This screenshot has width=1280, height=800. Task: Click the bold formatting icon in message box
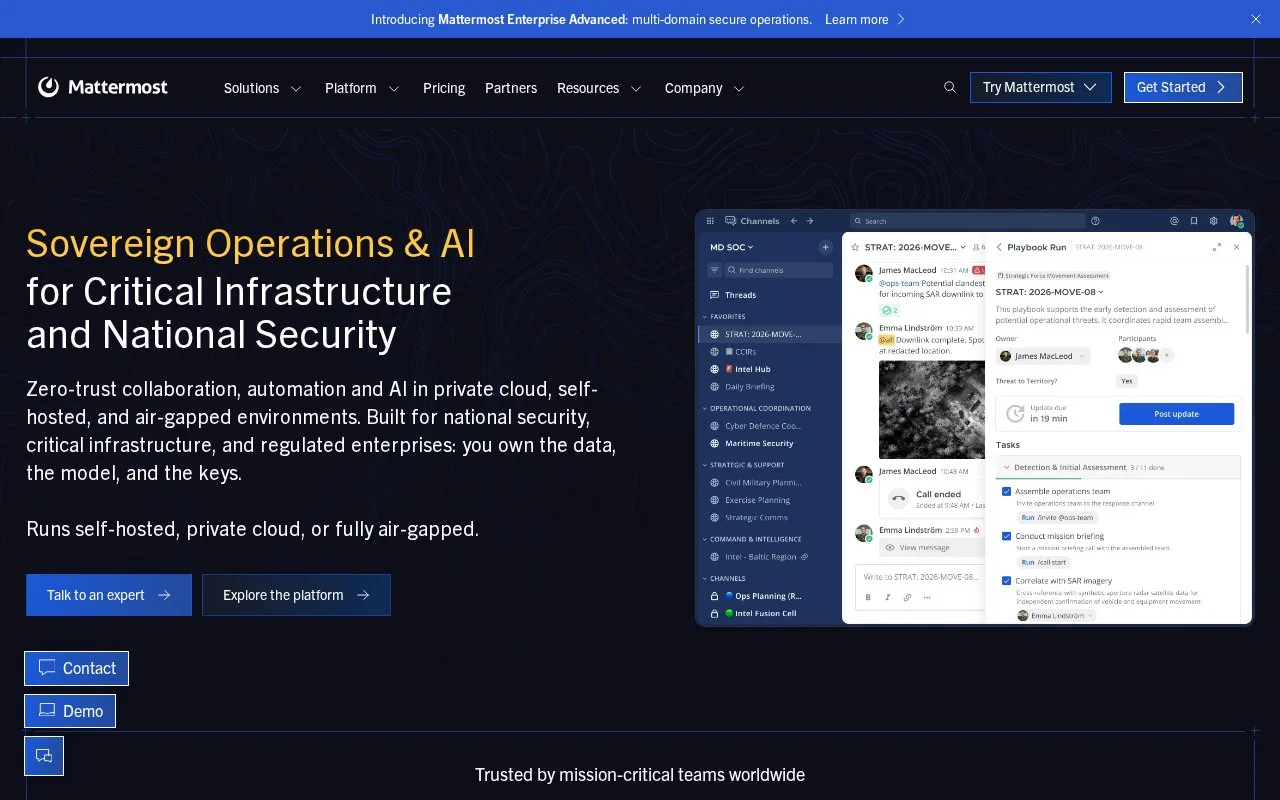coord(868,597)
